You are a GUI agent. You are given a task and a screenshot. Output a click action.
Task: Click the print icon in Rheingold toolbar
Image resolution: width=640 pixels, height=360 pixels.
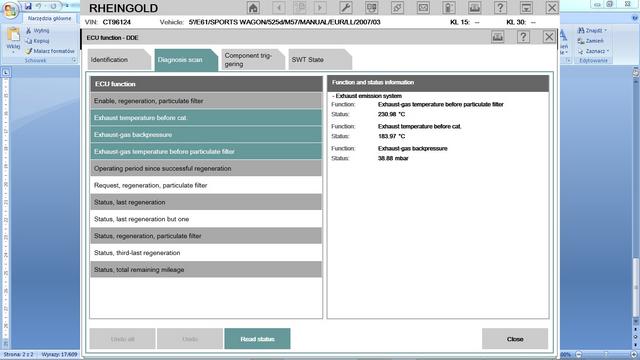pos(474,8)
